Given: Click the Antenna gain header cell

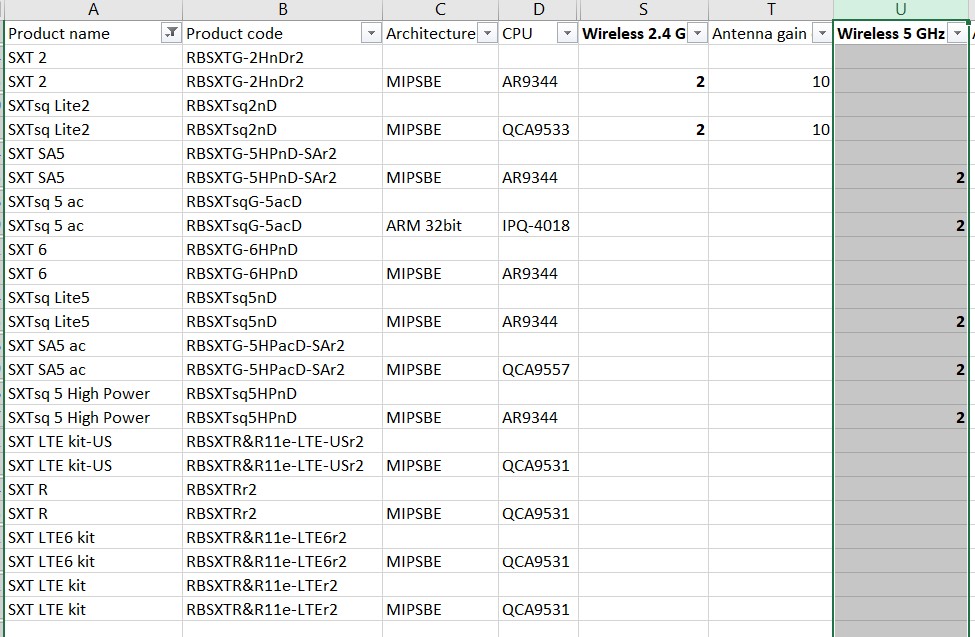Looking at the screenshot, I should 771,34.
